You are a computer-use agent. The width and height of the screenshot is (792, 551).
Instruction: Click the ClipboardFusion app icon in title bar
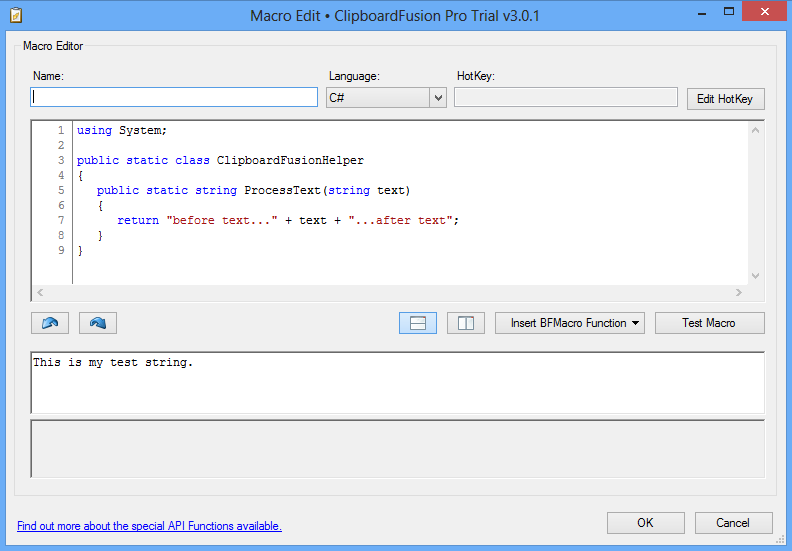(16, 15)
